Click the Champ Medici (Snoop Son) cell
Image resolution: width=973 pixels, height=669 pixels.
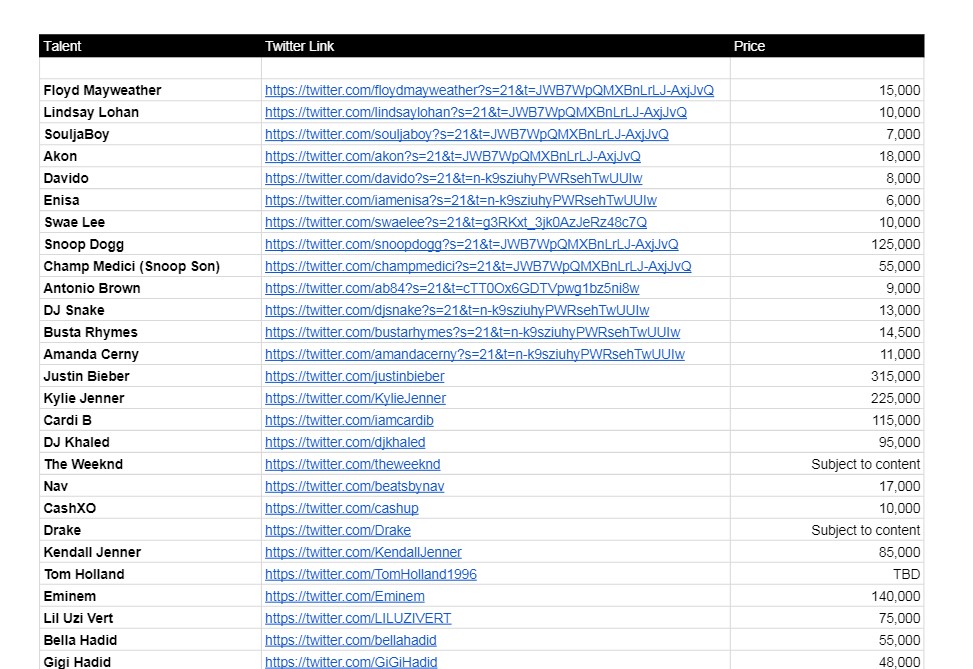[151, 266]
